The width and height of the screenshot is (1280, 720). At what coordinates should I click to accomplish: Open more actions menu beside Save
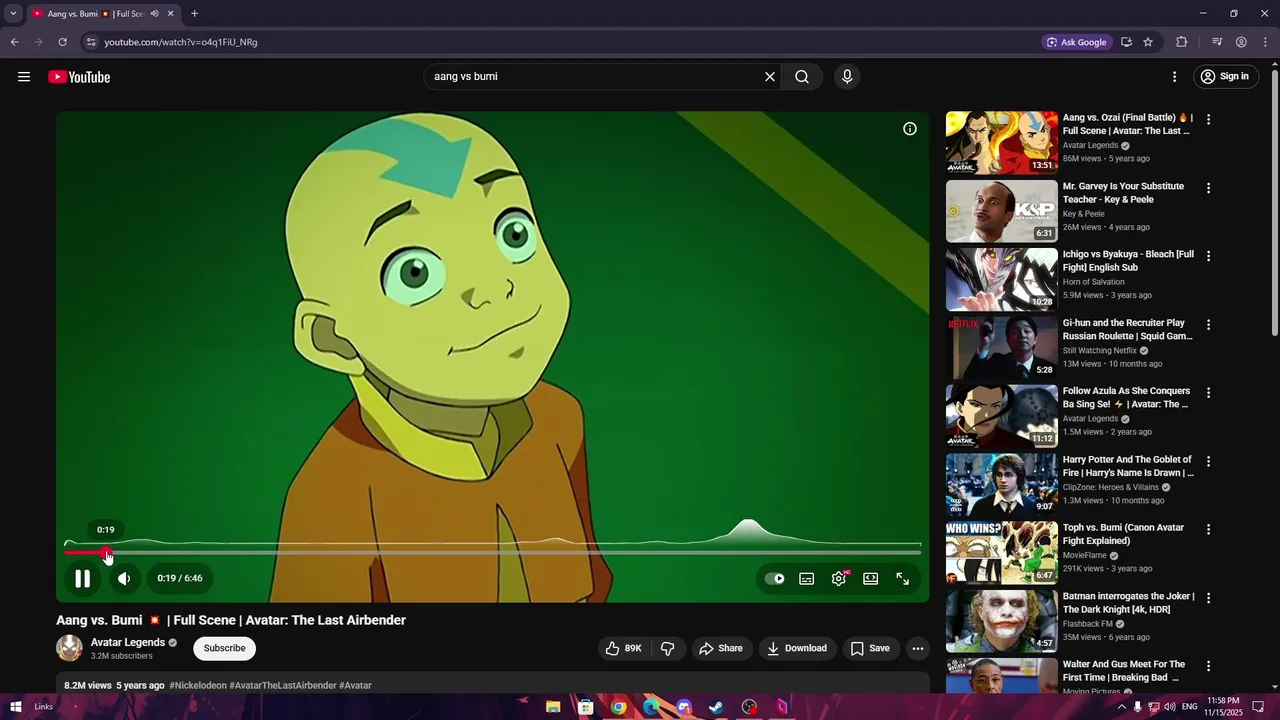pos(917,648)
